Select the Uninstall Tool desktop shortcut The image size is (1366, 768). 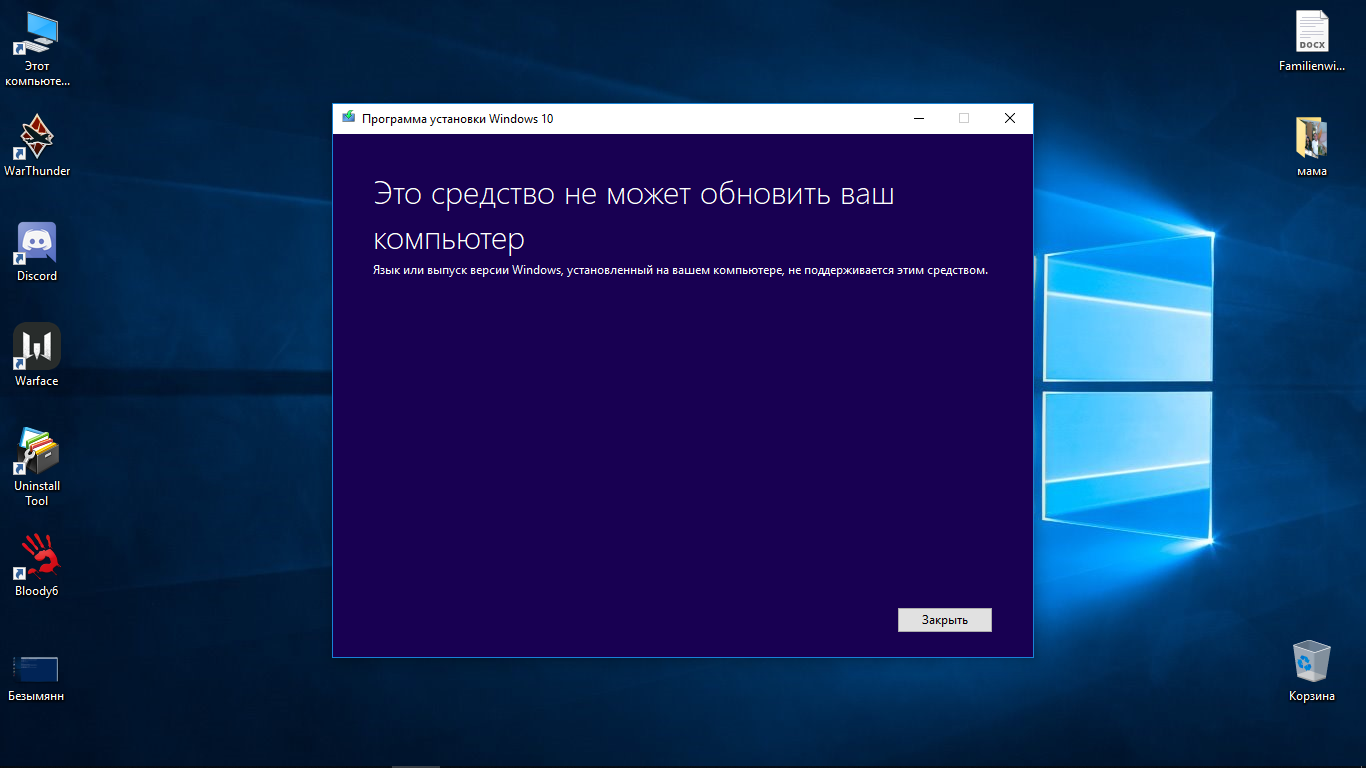click(x=37, y=467)
